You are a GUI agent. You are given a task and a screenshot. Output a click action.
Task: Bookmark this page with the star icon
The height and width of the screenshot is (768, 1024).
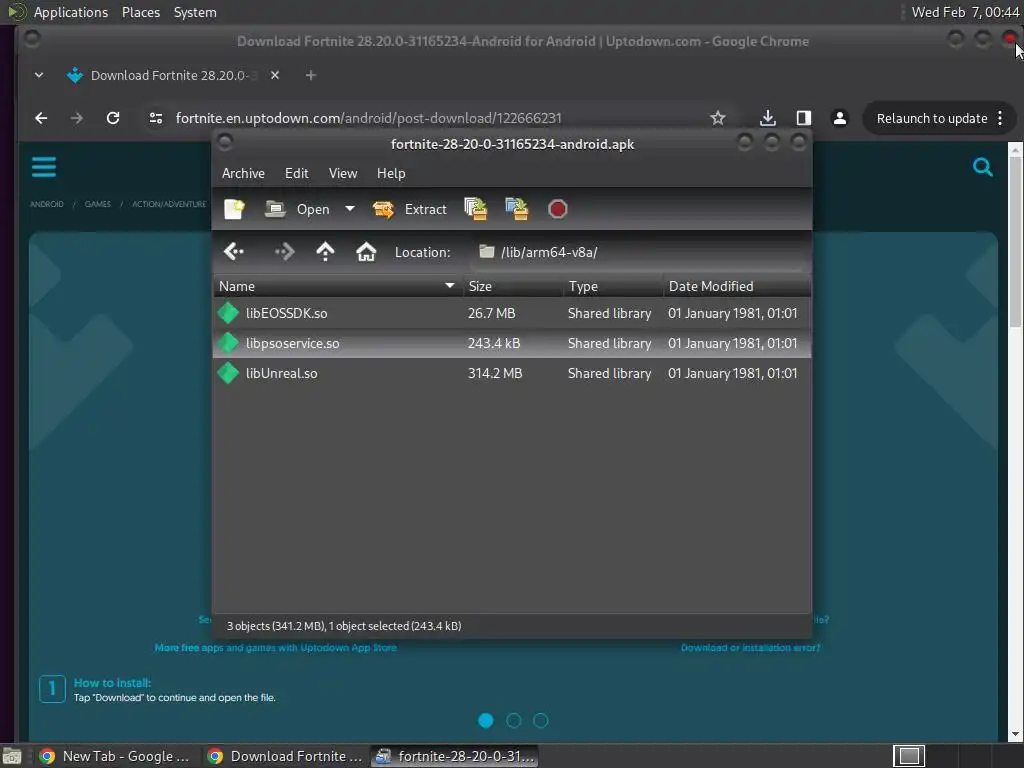[x=718, y=118]
